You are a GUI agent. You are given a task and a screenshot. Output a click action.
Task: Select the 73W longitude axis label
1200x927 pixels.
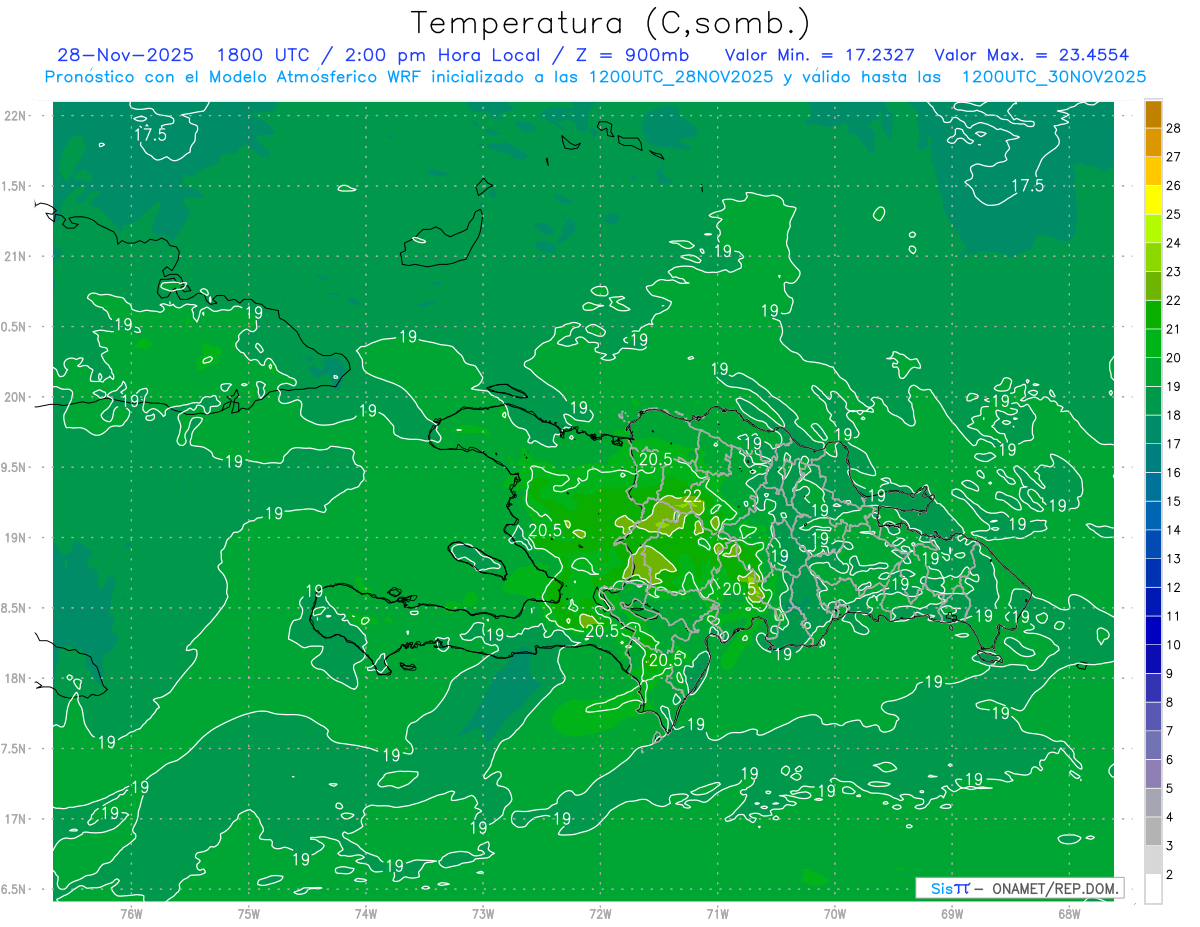coord(483,913)
